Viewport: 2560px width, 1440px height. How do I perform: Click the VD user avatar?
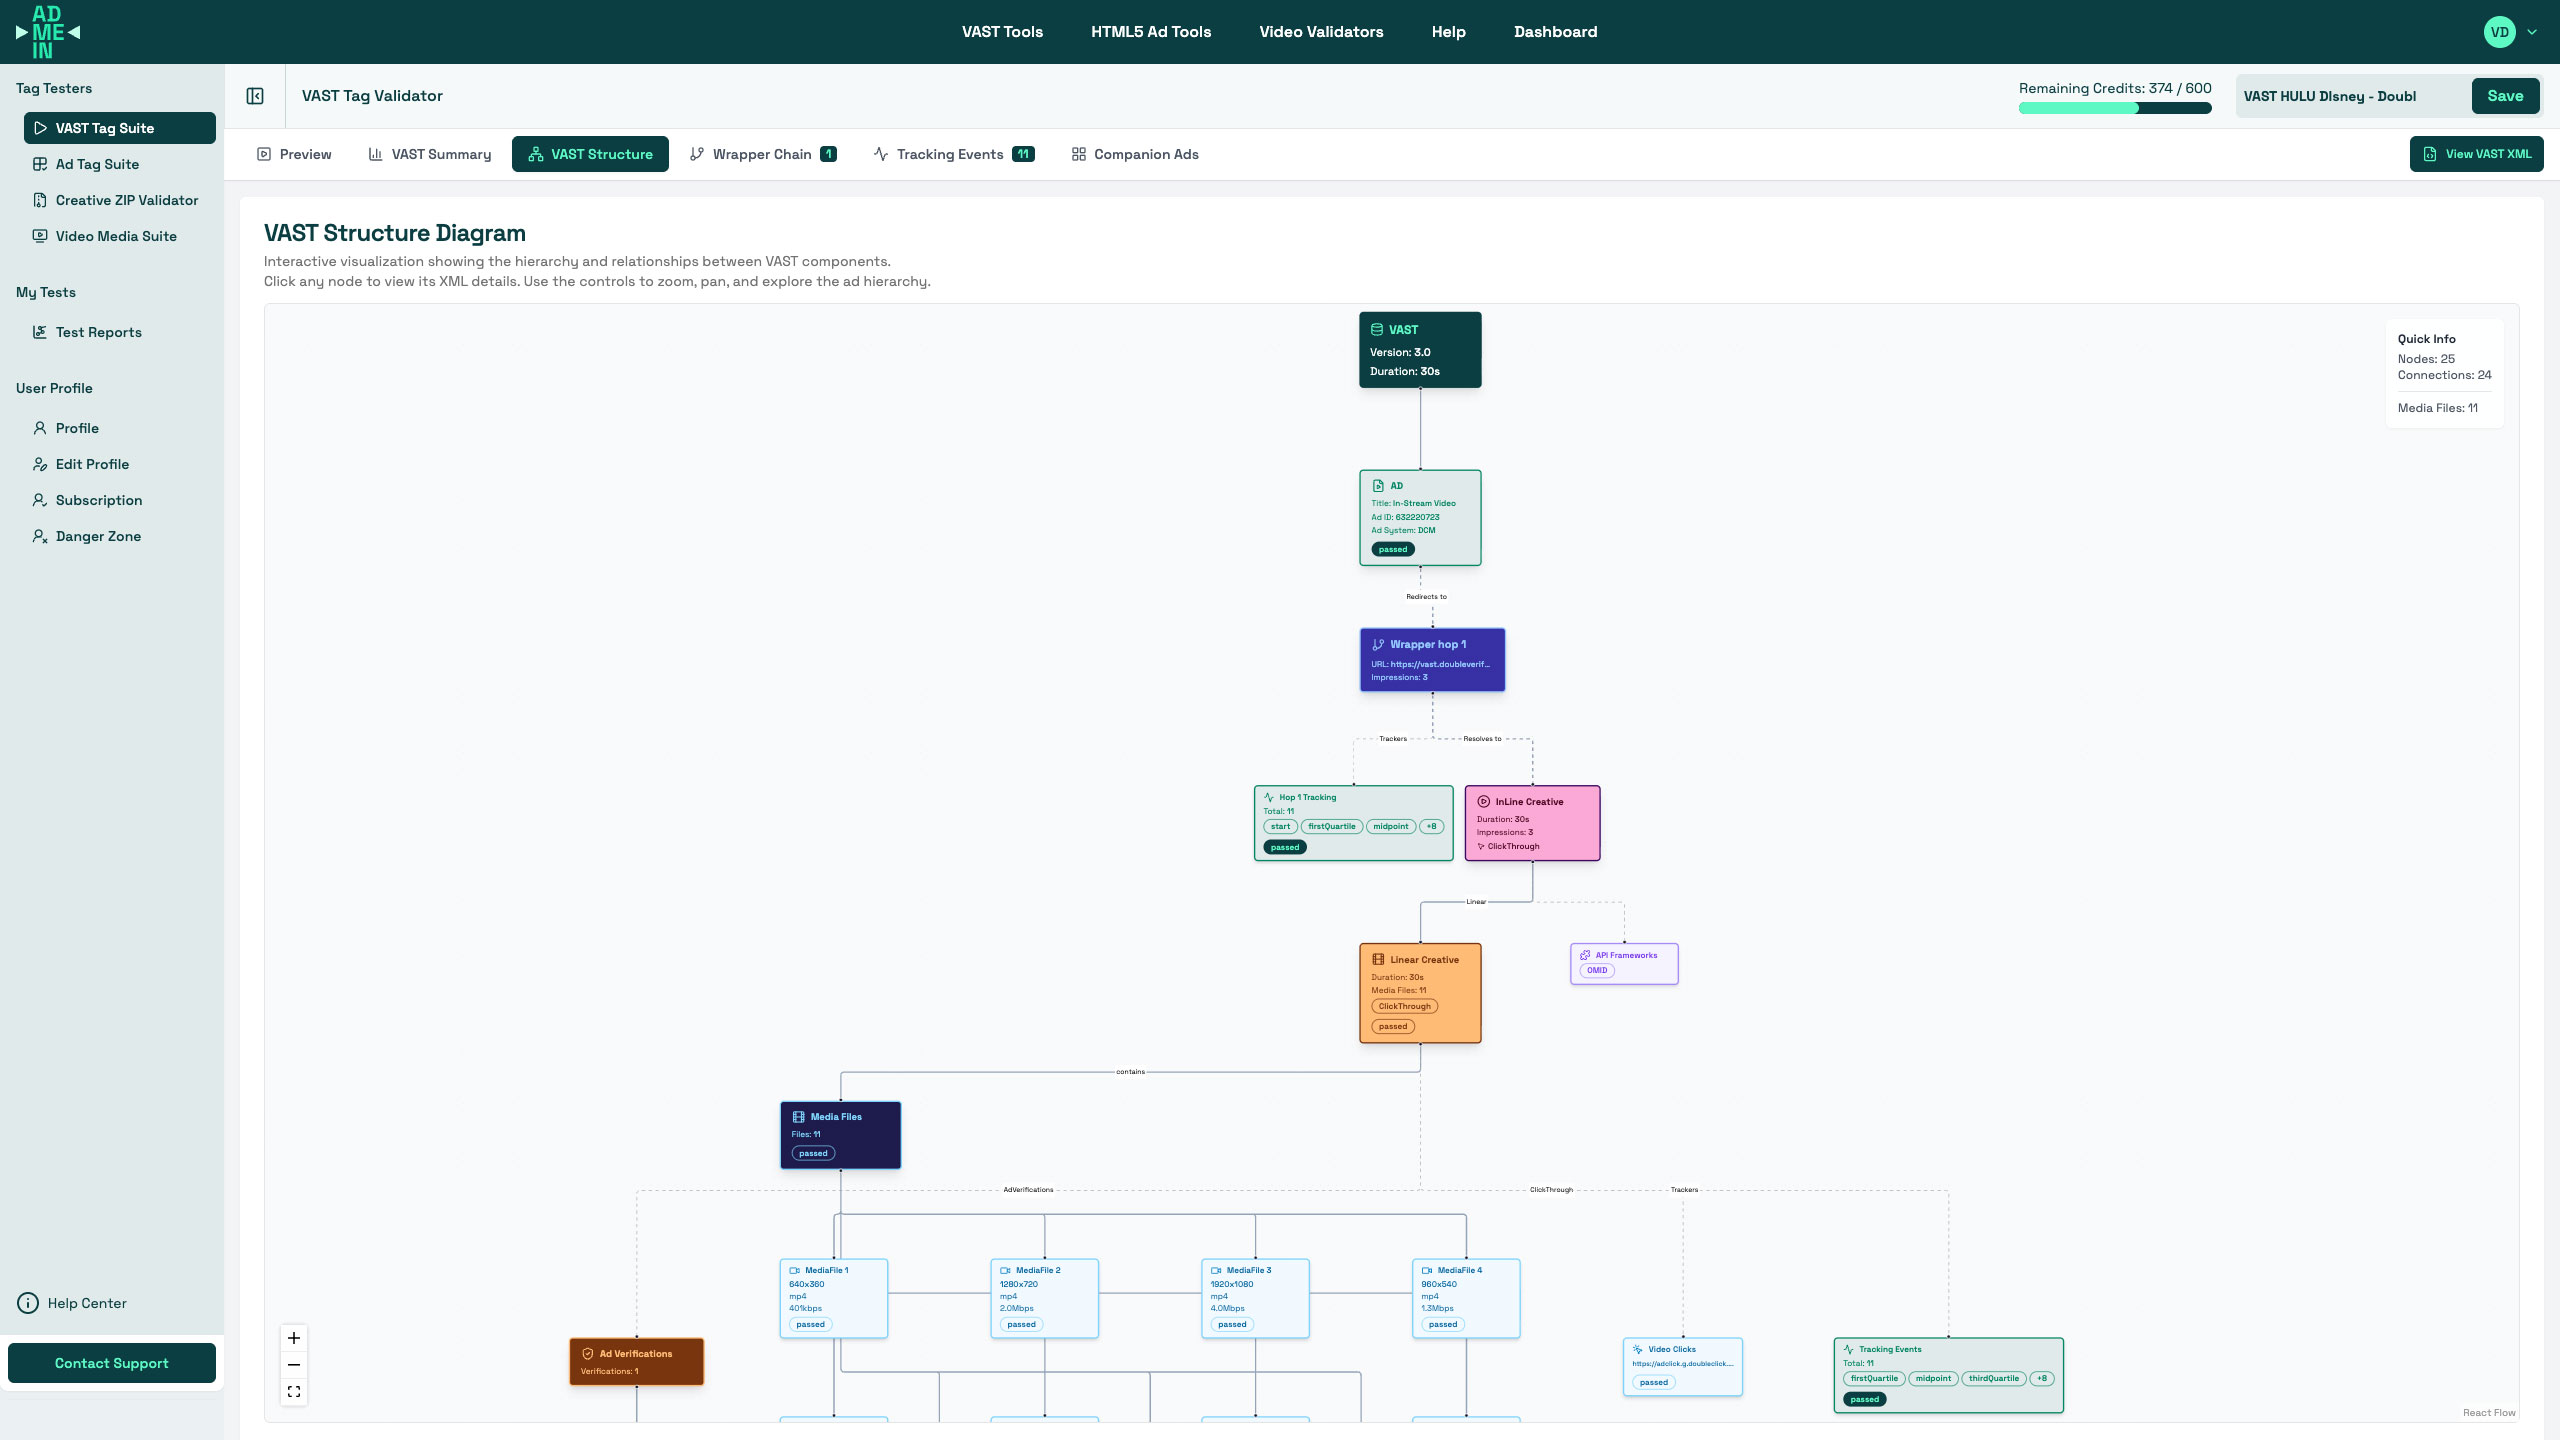pyautogui.click(x=2499, y=32)
